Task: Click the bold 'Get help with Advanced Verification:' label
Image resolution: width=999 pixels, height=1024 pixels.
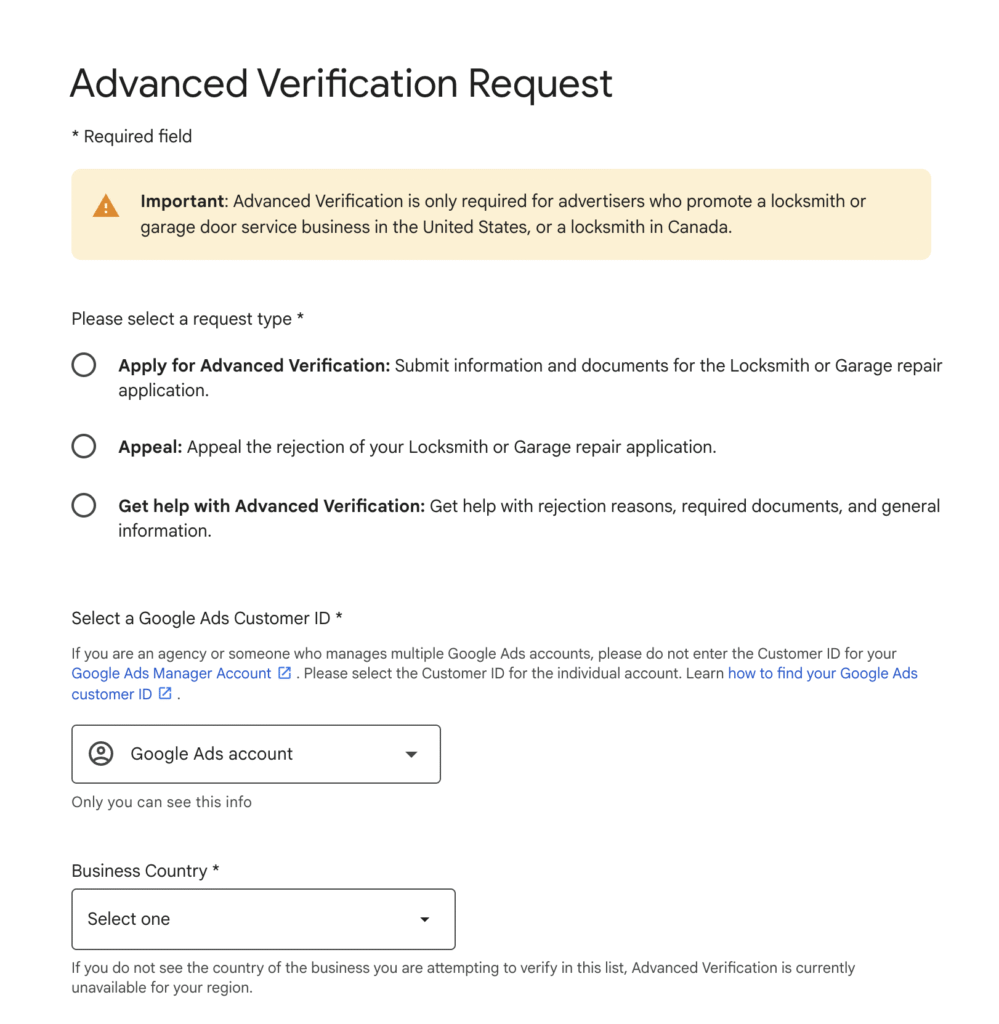Action: pos(272,506)
